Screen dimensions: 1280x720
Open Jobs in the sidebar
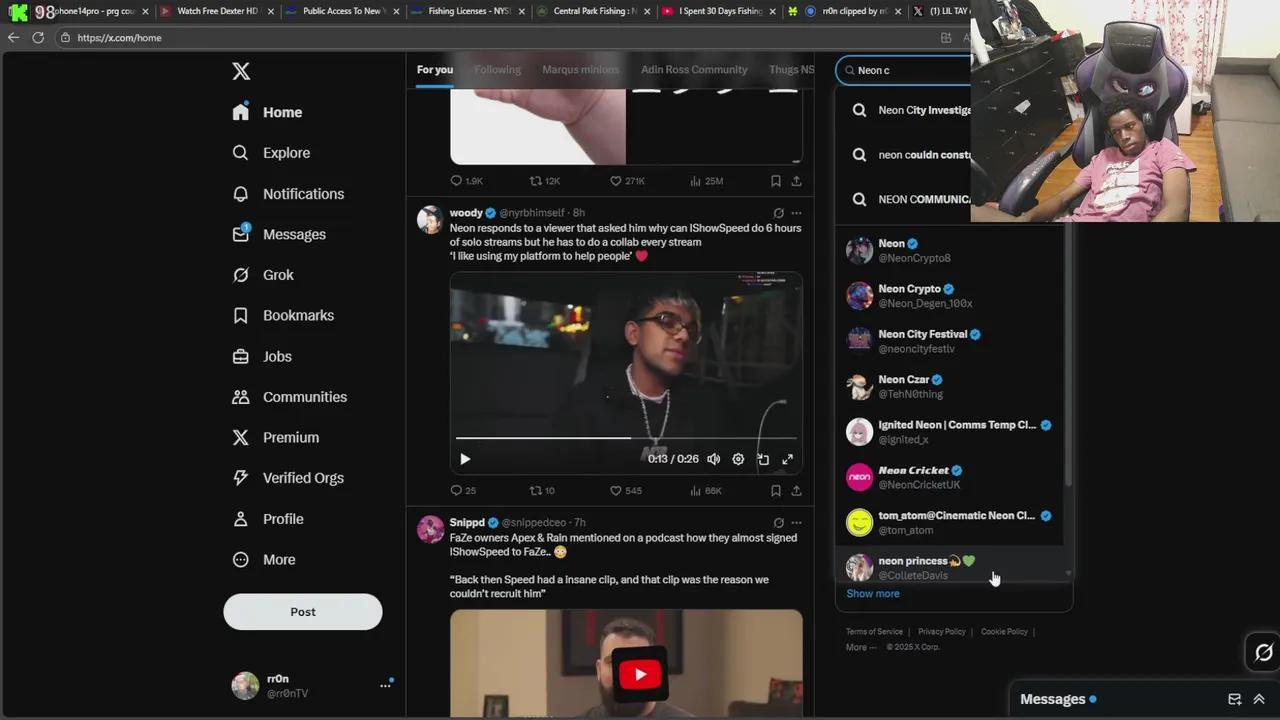click(262, 356)
